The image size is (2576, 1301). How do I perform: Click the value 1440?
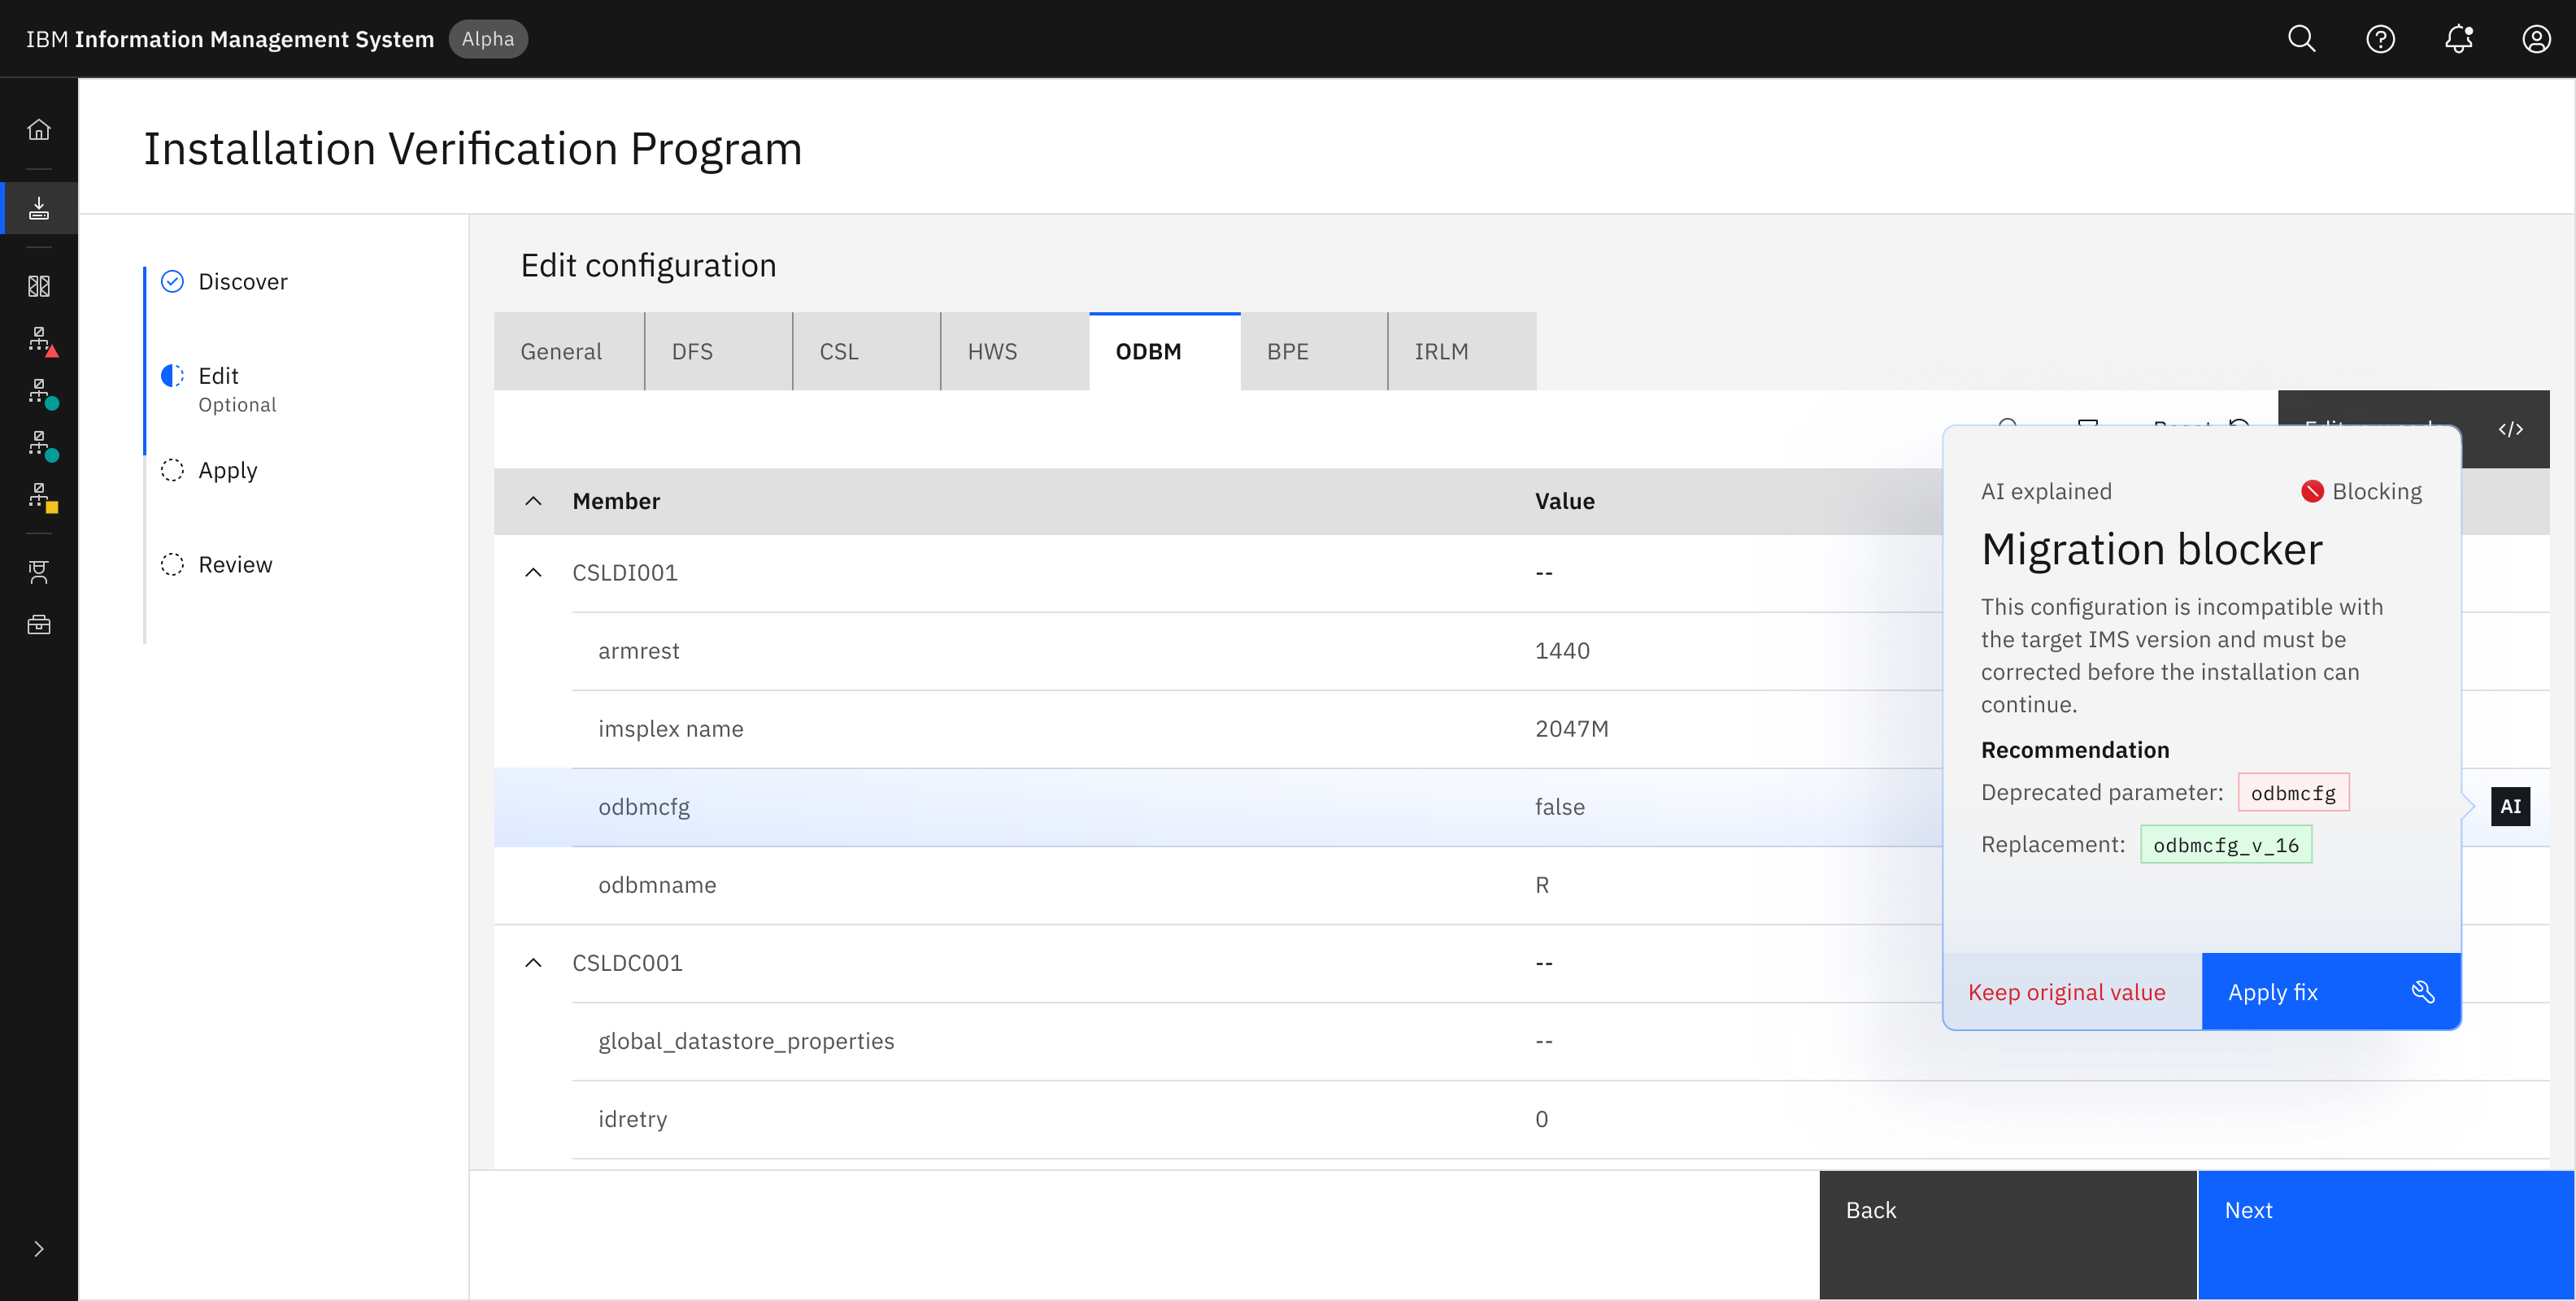[1562, 651]
